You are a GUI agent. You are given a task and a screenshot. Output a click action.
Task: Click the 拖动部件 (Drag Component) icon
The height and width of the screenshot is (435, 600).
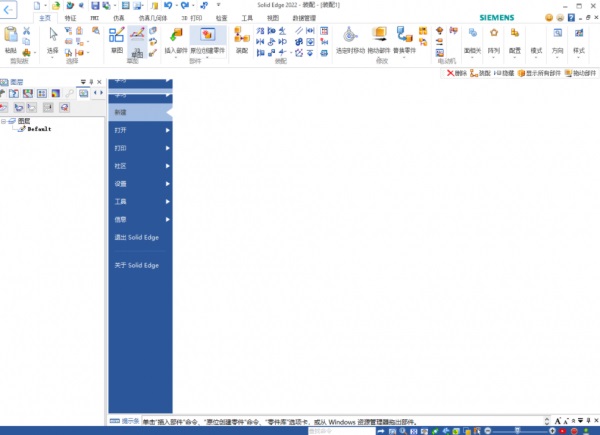click(378, 36)
